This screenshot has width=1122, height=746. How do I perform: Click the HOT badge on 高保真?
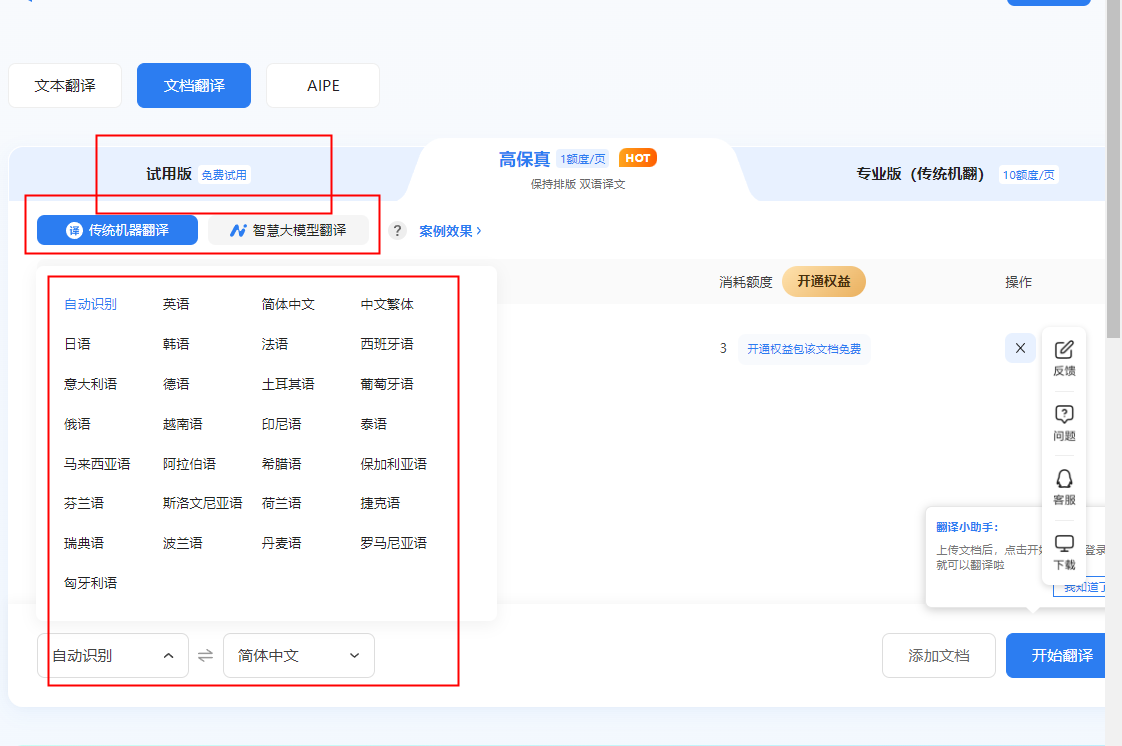point(637,157)
